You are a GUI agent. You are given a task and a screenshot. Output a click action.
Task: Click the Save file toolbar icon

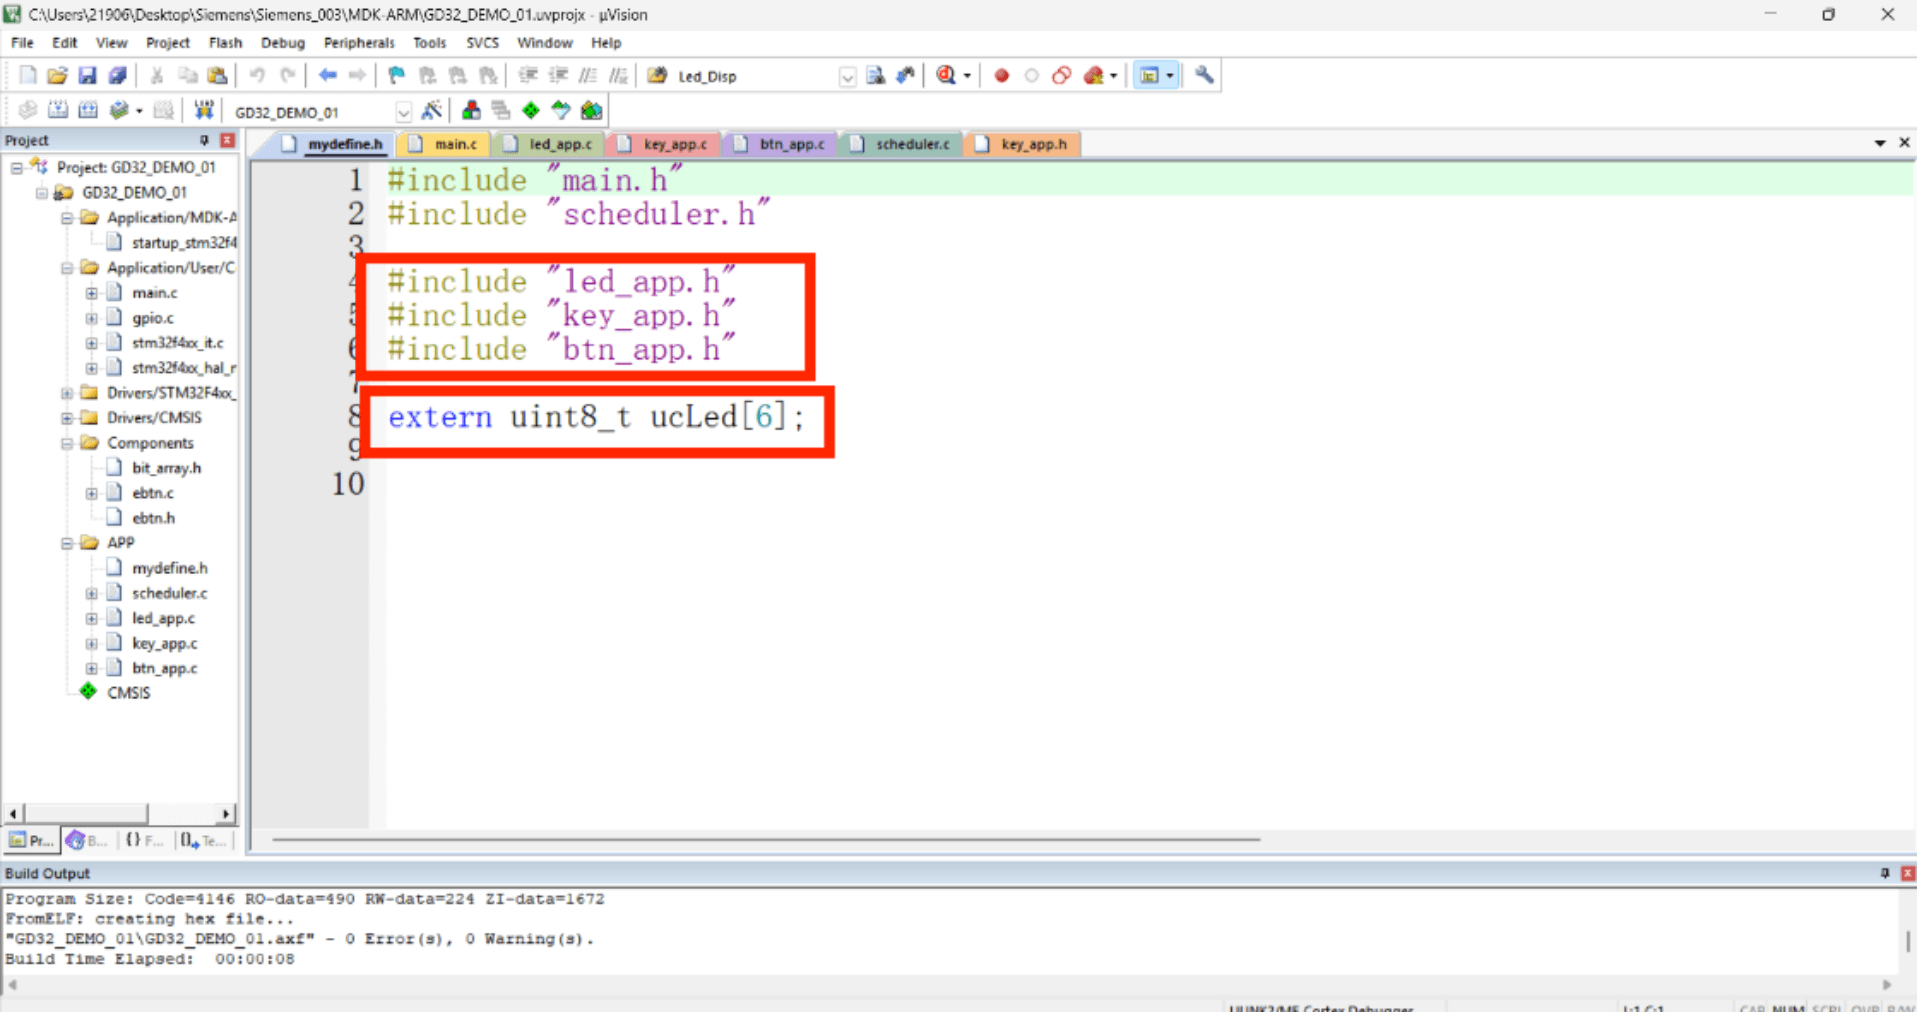[87, 75]
